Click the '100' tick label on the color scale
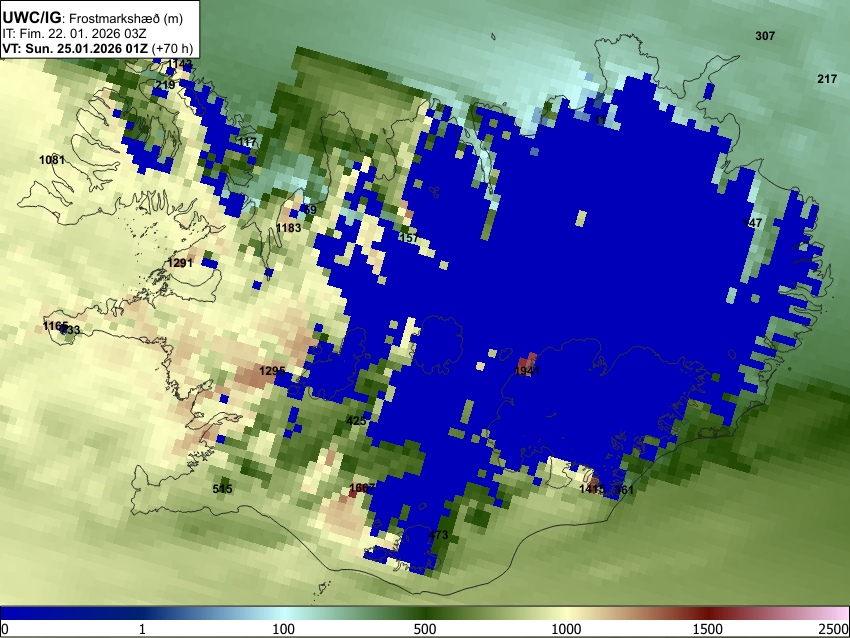Screen dimensions: 850x638 pyautogui.click(x=284, y=629)
